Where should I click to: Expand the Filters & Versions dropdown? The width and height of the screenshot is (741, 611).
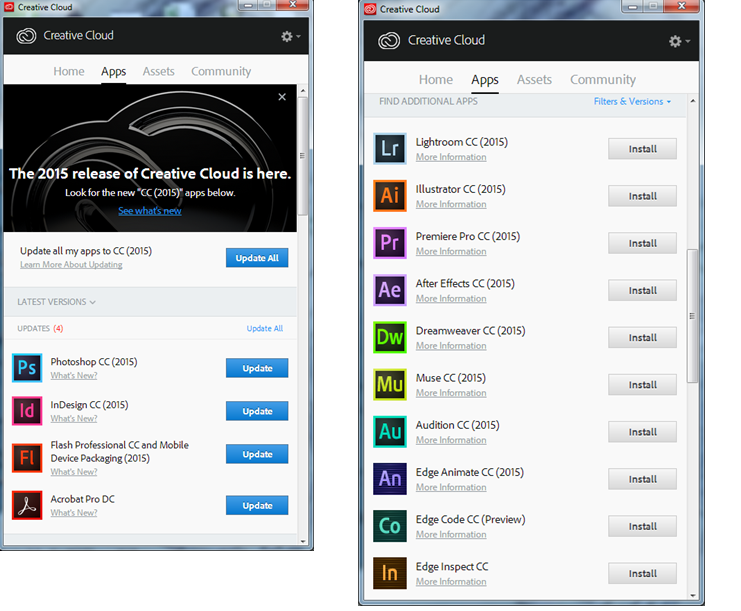pos(632,101)
